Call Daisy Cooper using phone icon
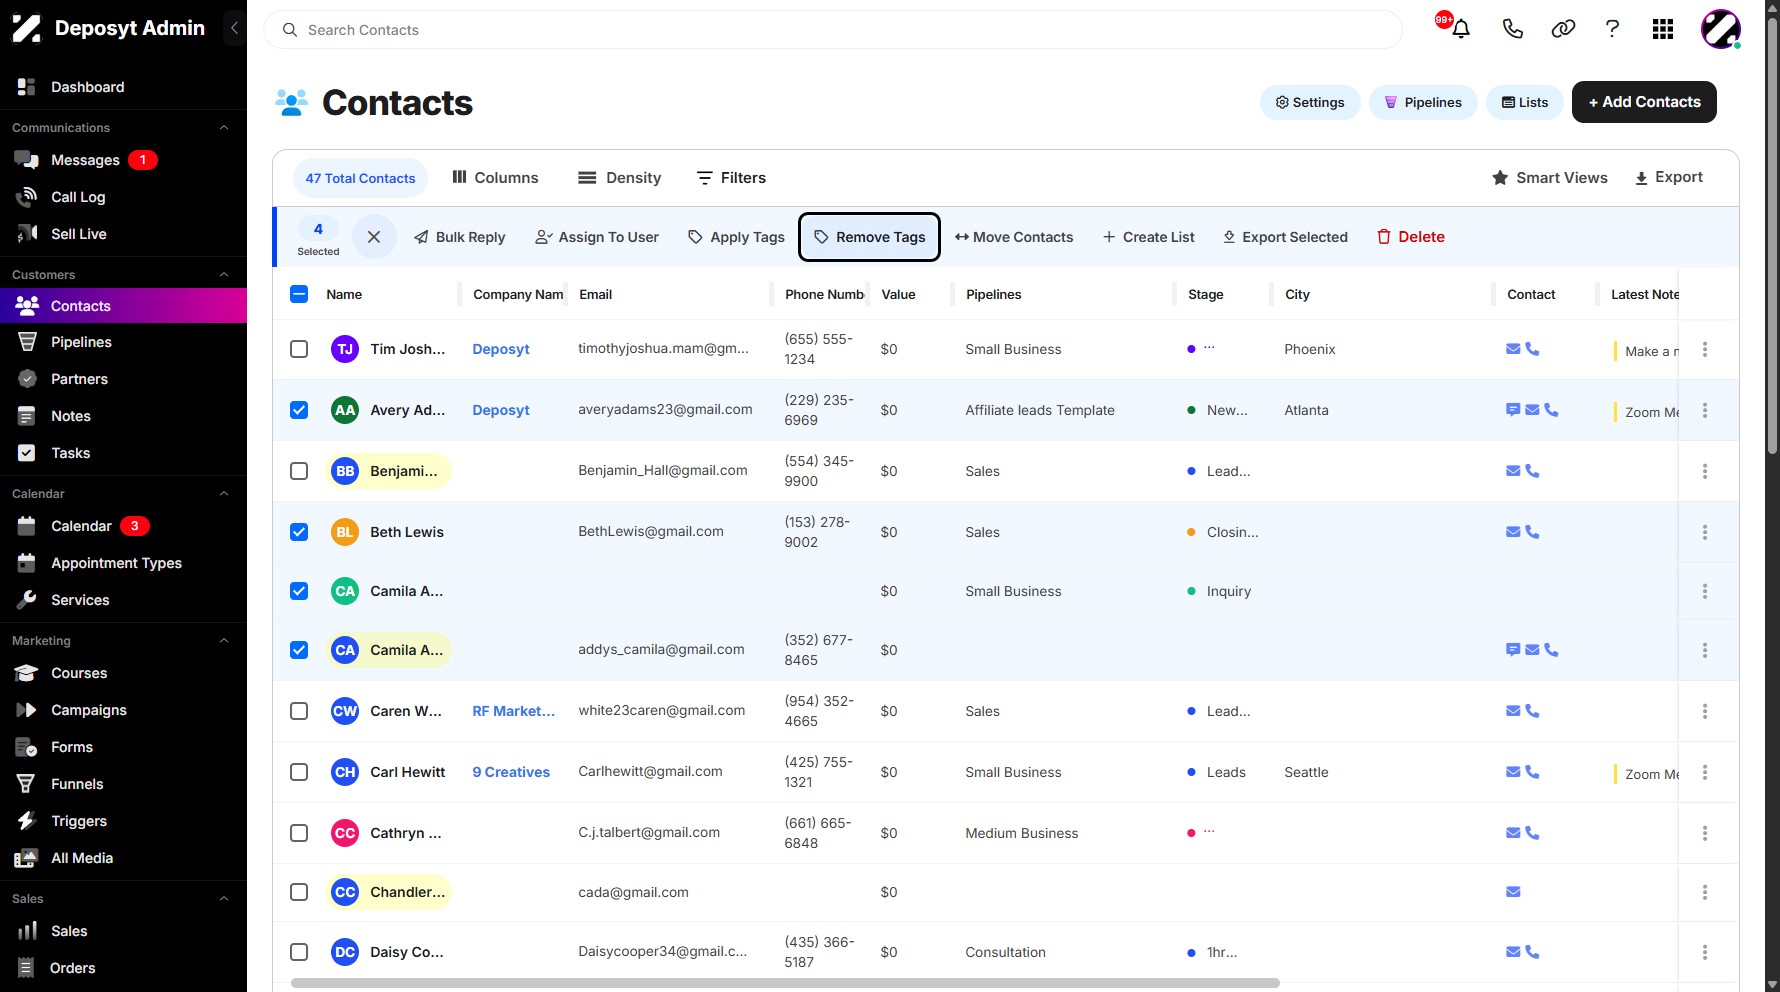1780x992 pixels. [x=1532, y=952]
